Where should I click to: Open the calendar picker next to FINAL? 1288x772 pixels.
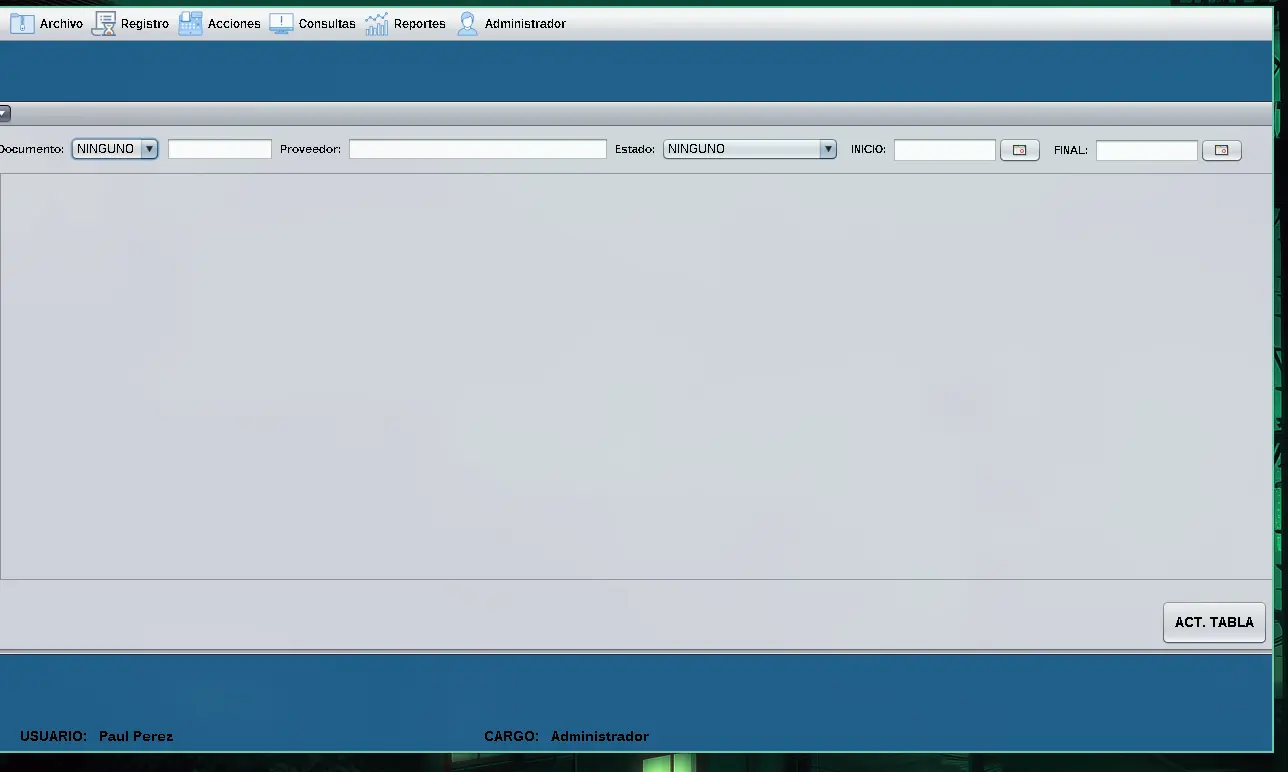1222,150
